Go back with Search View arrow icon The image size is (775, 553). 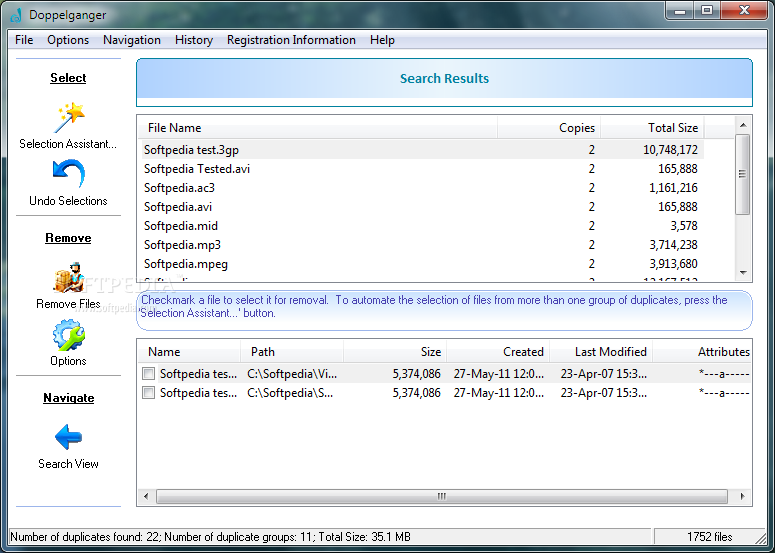click(x=68, y=437)
